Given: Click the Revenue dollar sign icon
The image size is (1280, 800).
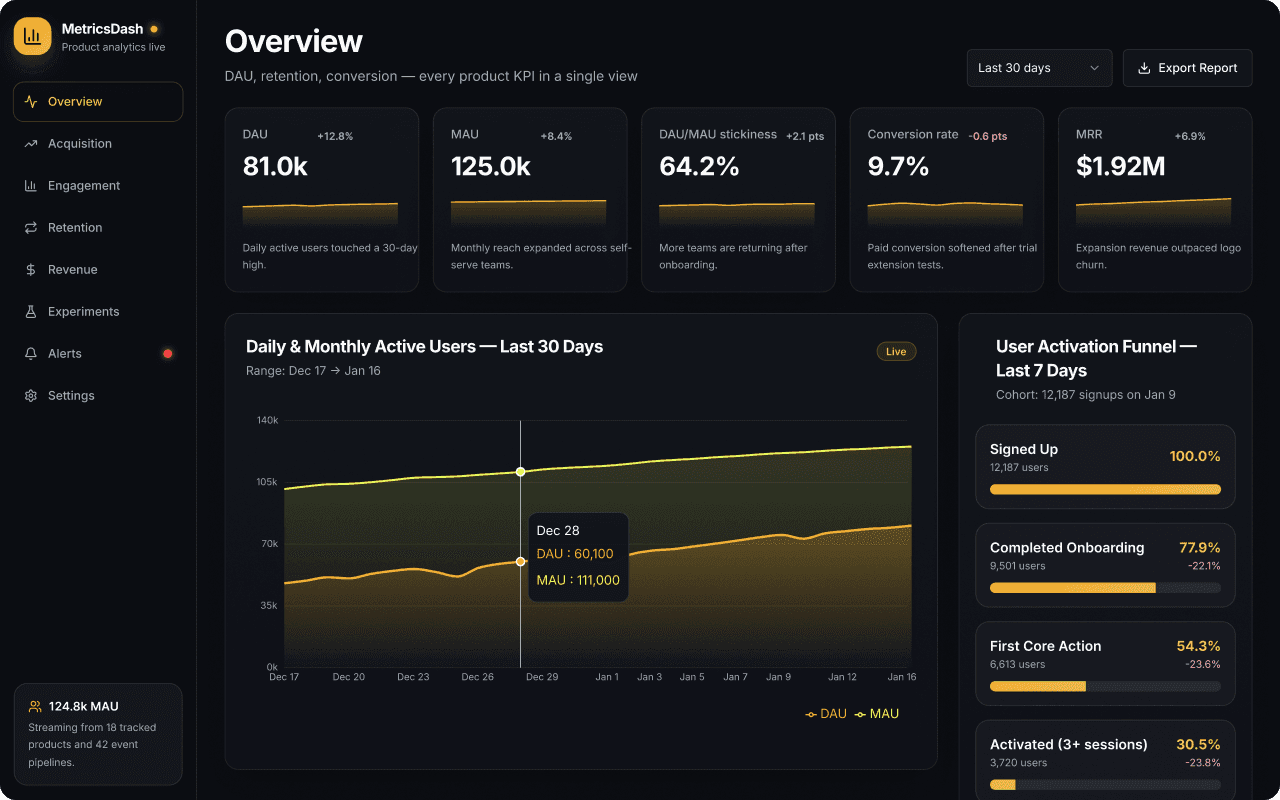Looking at the screenshot, I should [31, 270].
